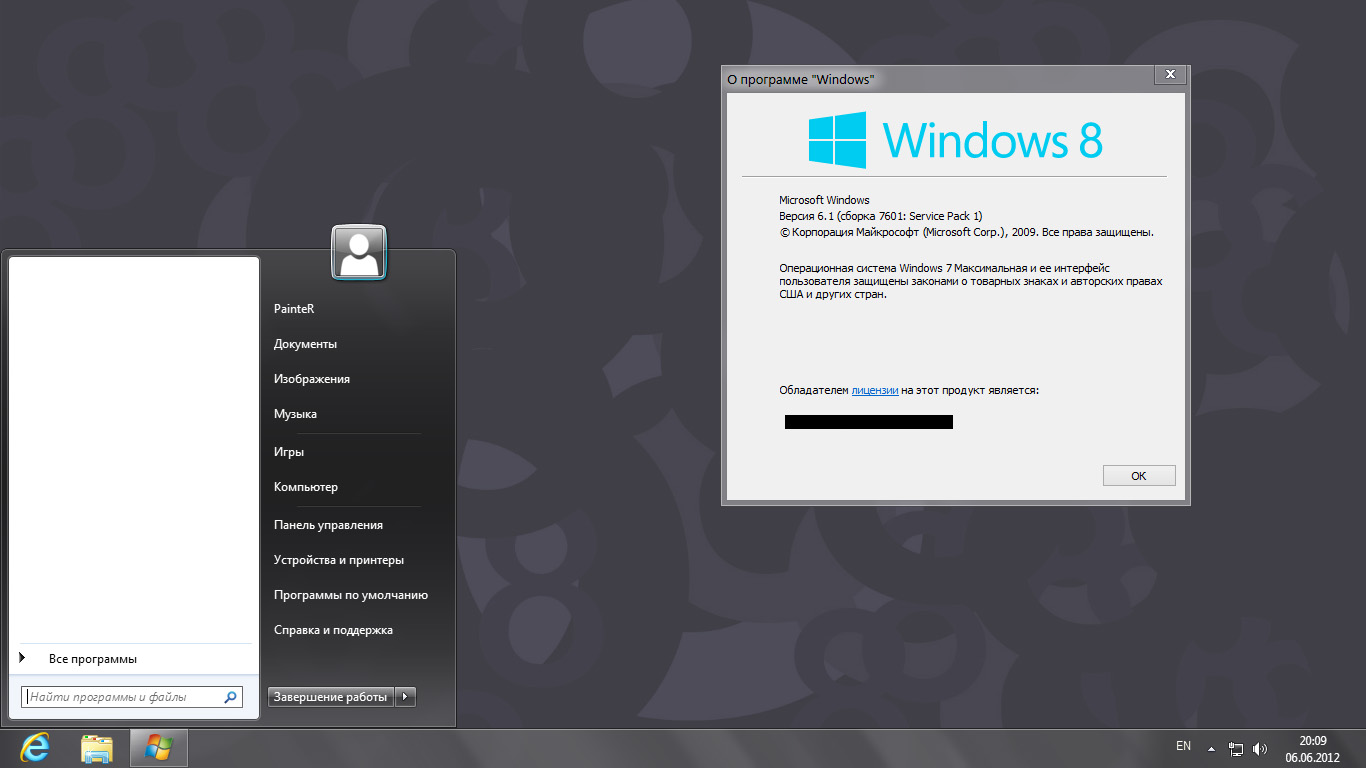The width and height of the screenshot is (1366, 768).
Task: Click the taskbar clock showing 20:09
Action: coord(1312,749)
